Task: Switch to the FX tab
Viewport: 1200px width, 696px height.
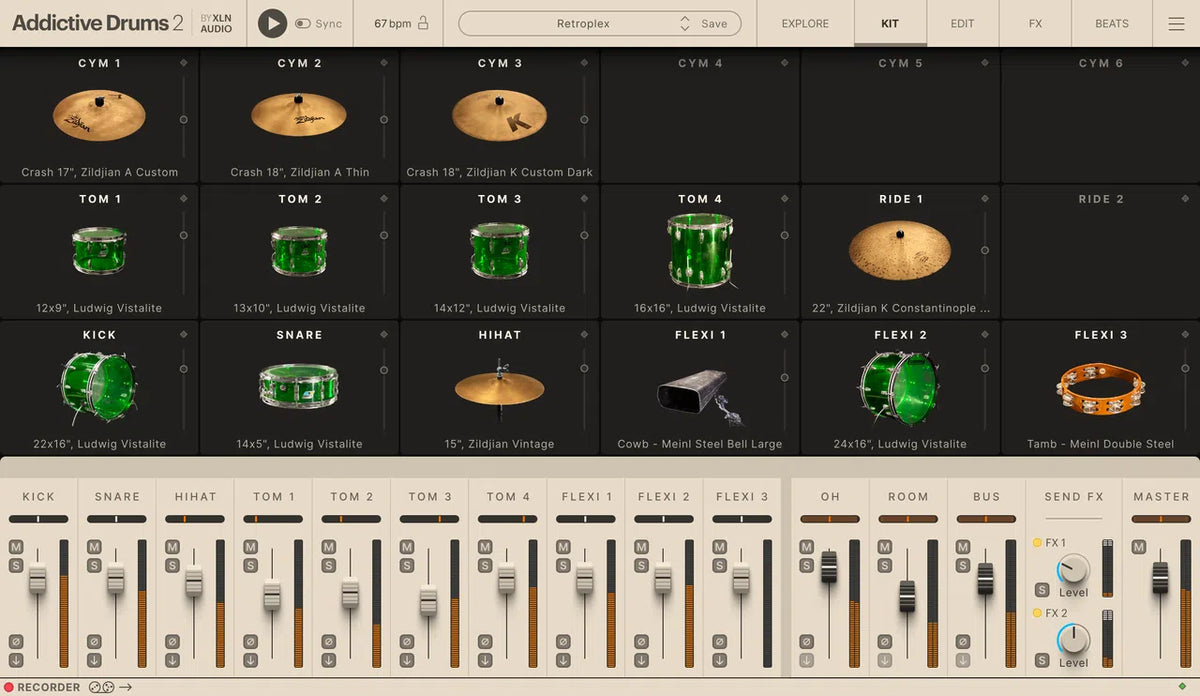Action: click(x=1035, y=24)
